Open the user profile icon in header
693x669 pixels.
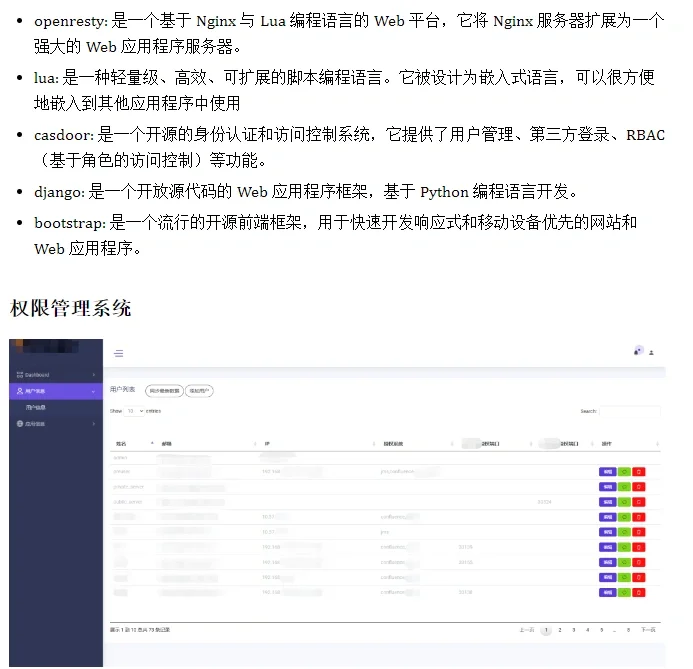(x=651, y=353)
